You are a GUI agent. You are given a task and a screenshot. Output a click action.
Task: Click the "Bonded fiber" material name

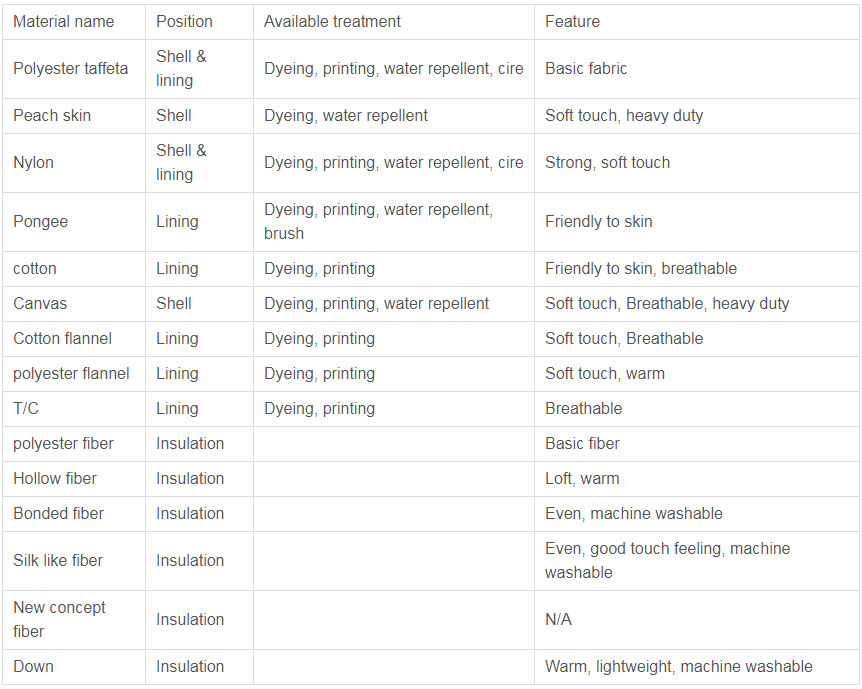click(58, 514)
